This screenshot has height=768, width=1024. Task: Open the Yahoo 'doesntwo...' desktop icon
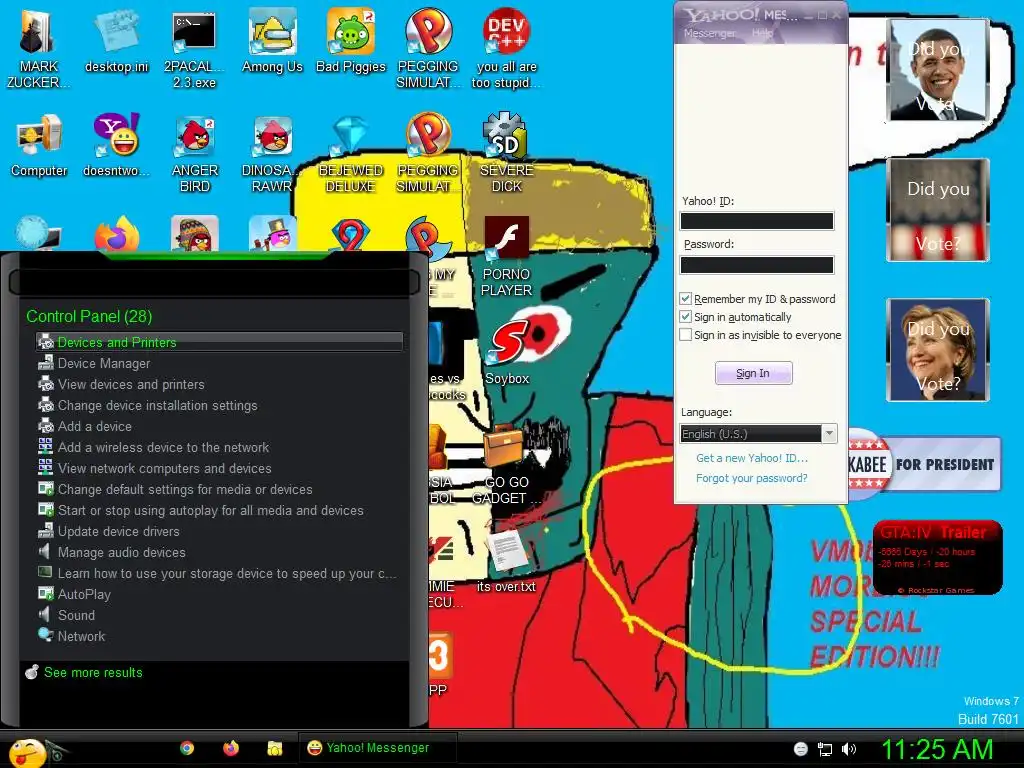click(116, 145)
